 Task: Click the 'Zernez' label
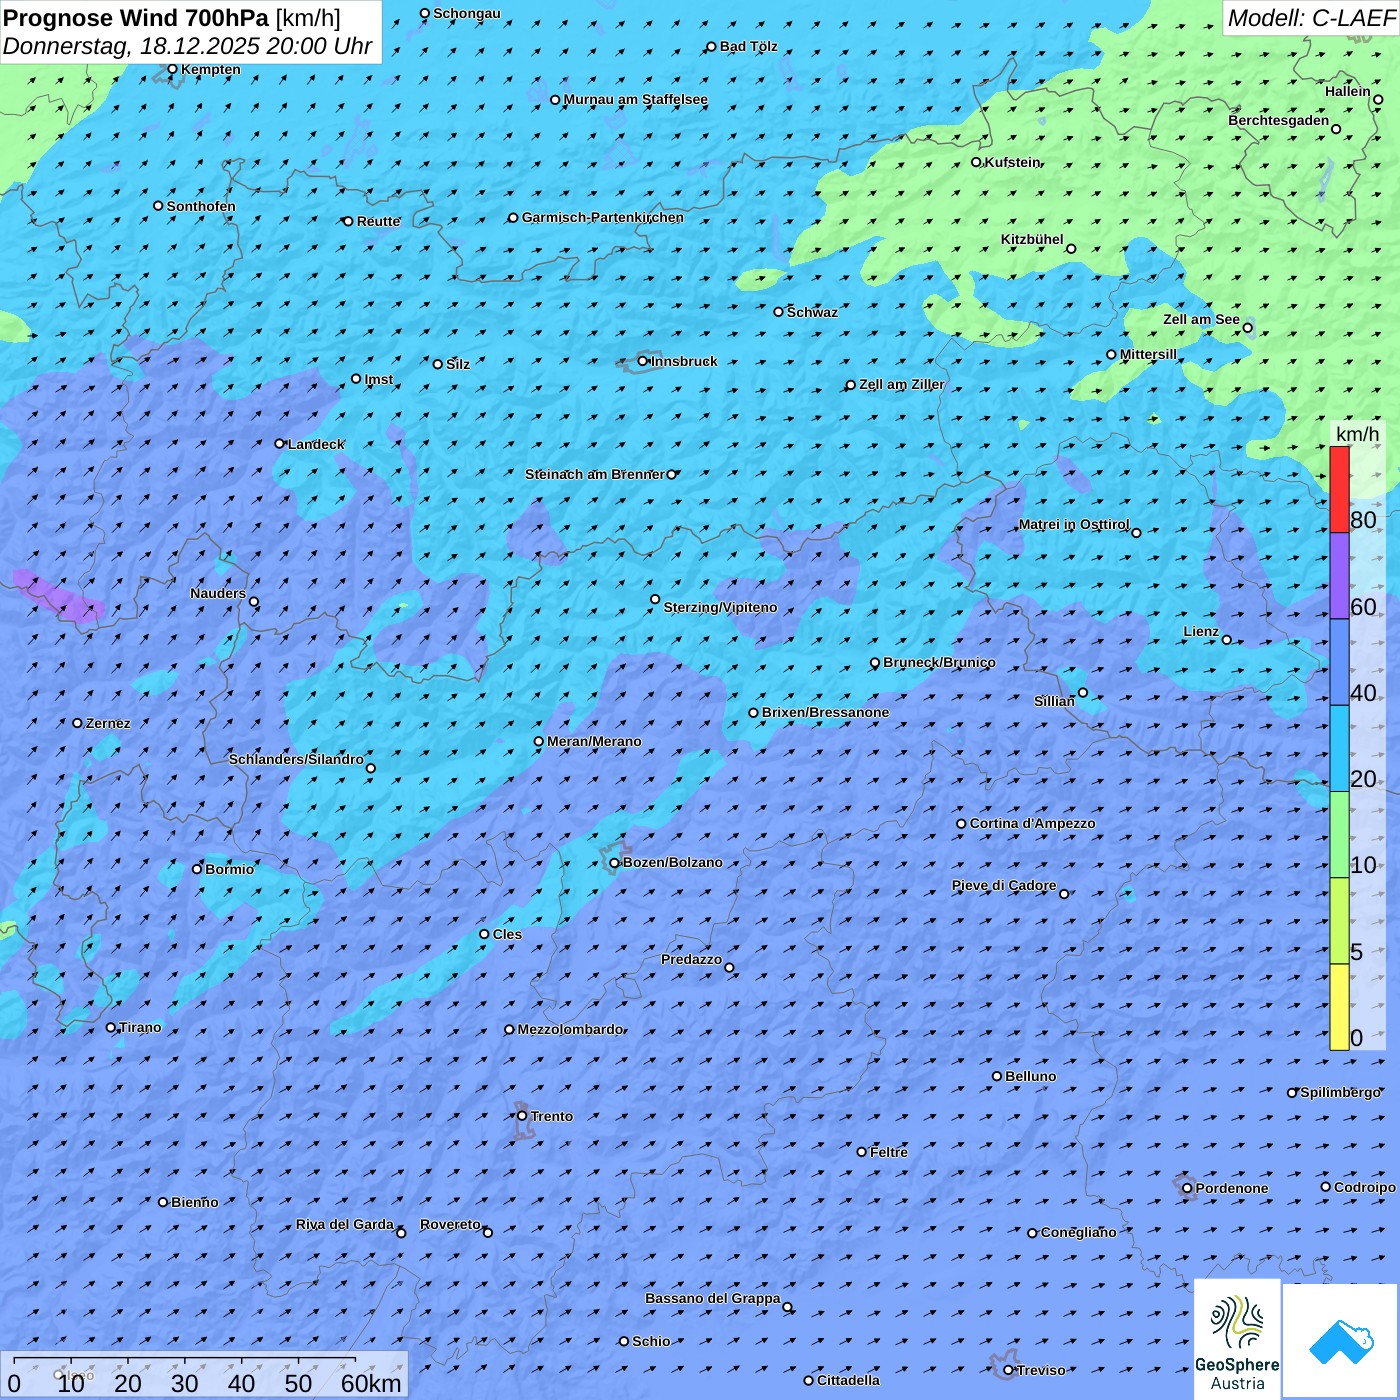point(108,723)
